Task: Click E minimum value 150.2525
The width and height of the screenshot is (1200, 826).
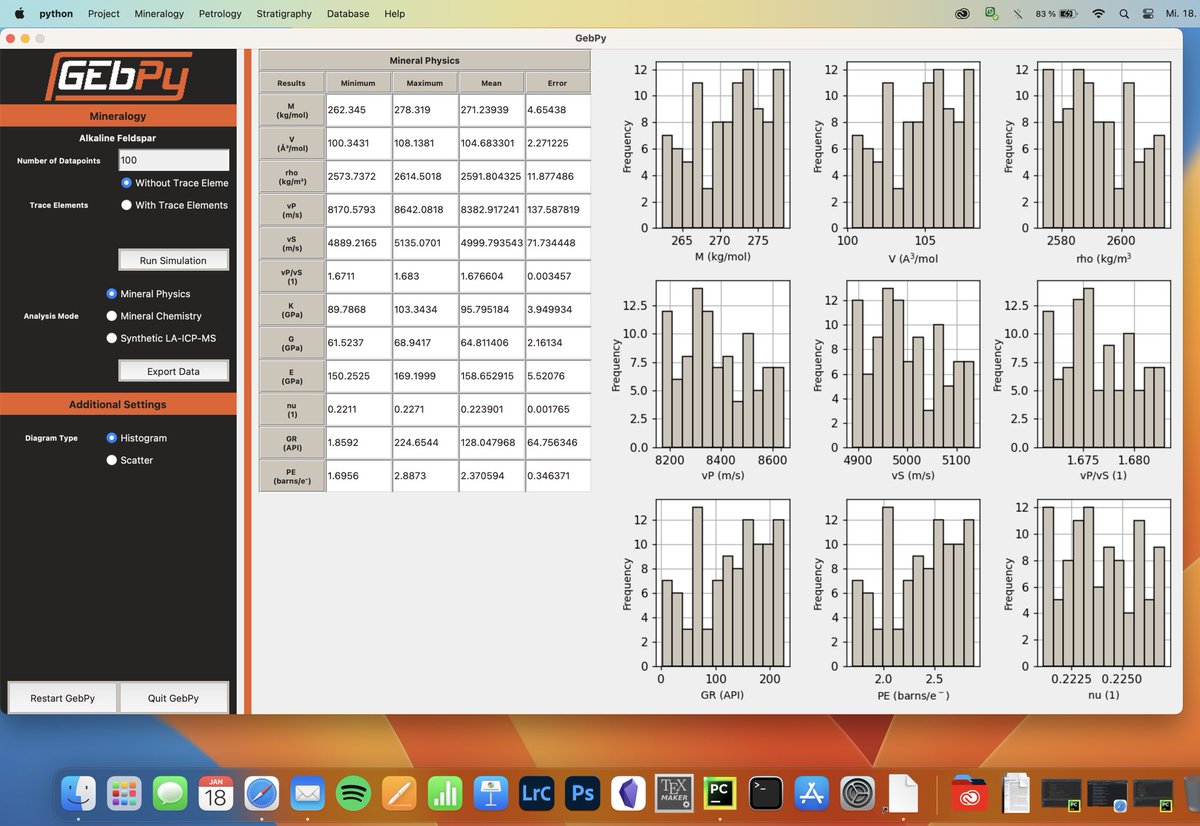Action: pyautogui.click(x=358, y=376)
